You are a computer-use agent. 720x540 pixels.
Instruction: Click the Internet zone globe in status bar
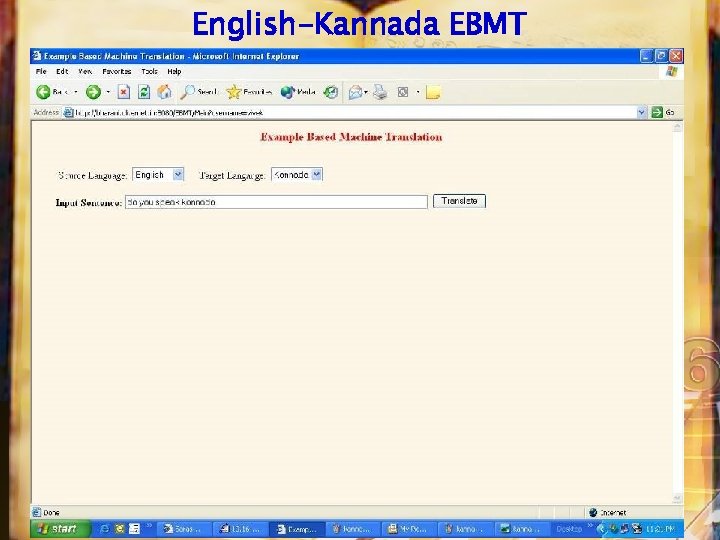[x=593, y=512]
